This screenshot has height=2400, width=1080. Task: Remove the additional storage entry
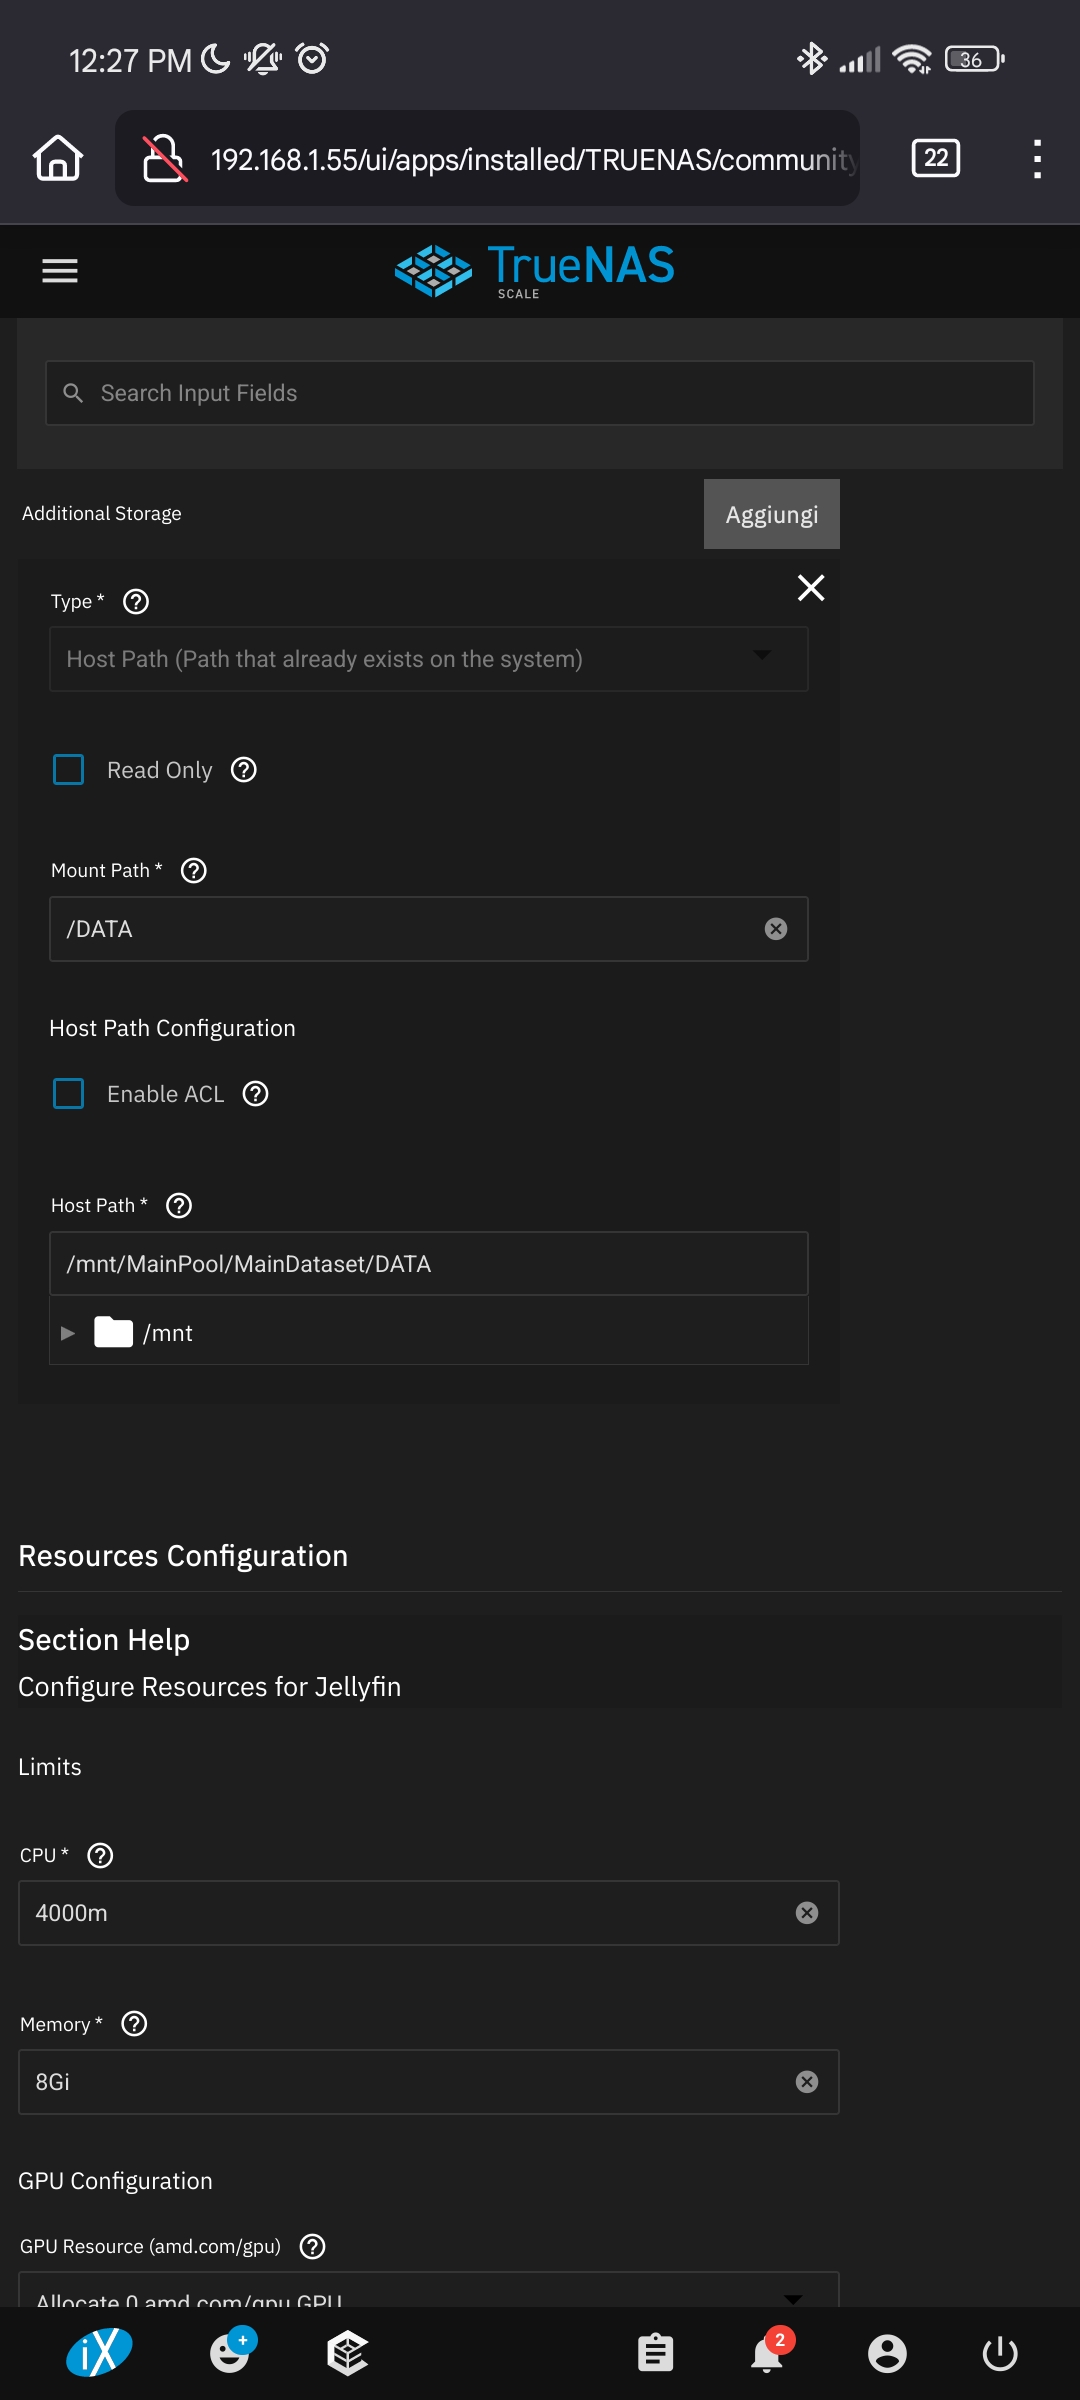pos(811,588)
